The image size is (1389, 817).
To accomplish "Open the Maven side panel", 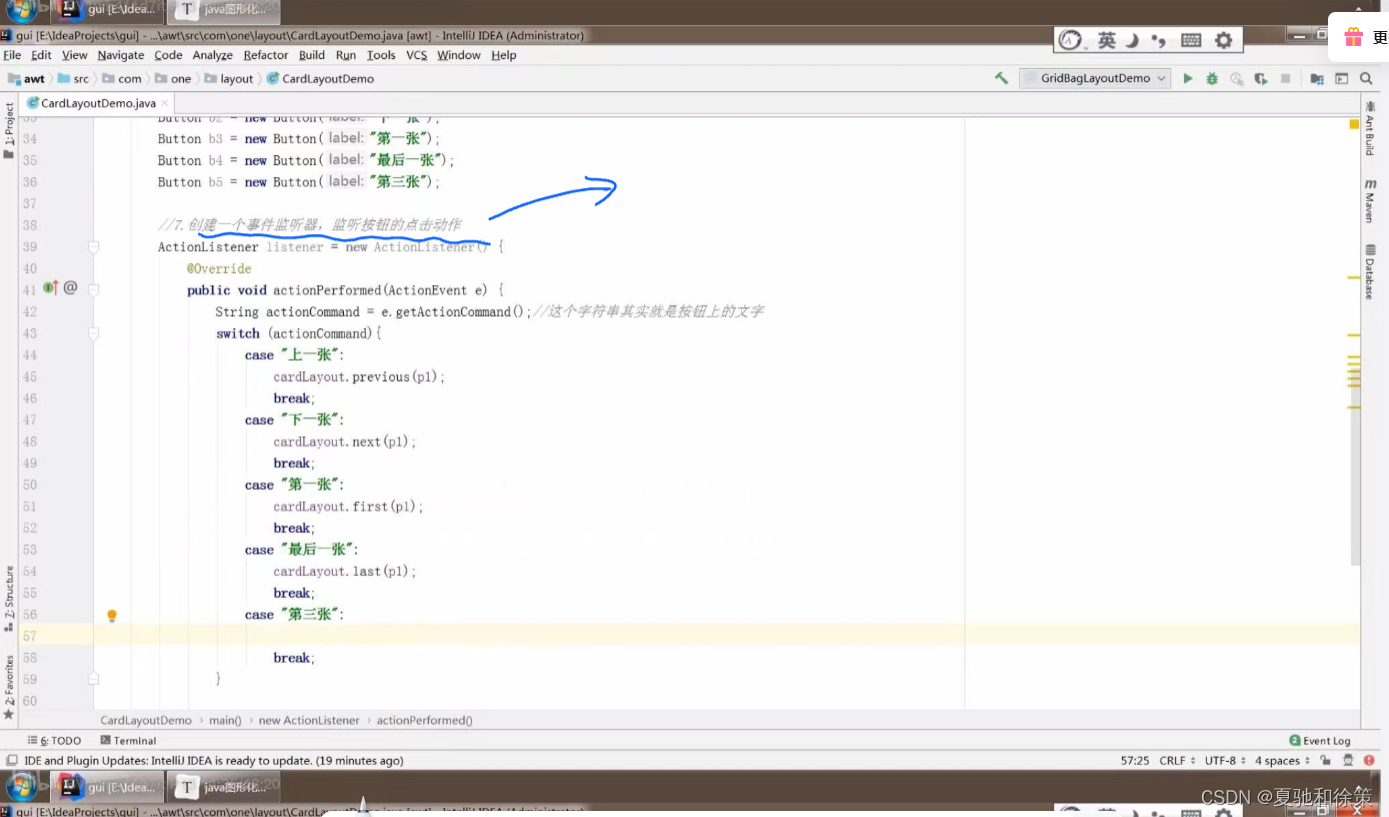I will click(1370, 202).
